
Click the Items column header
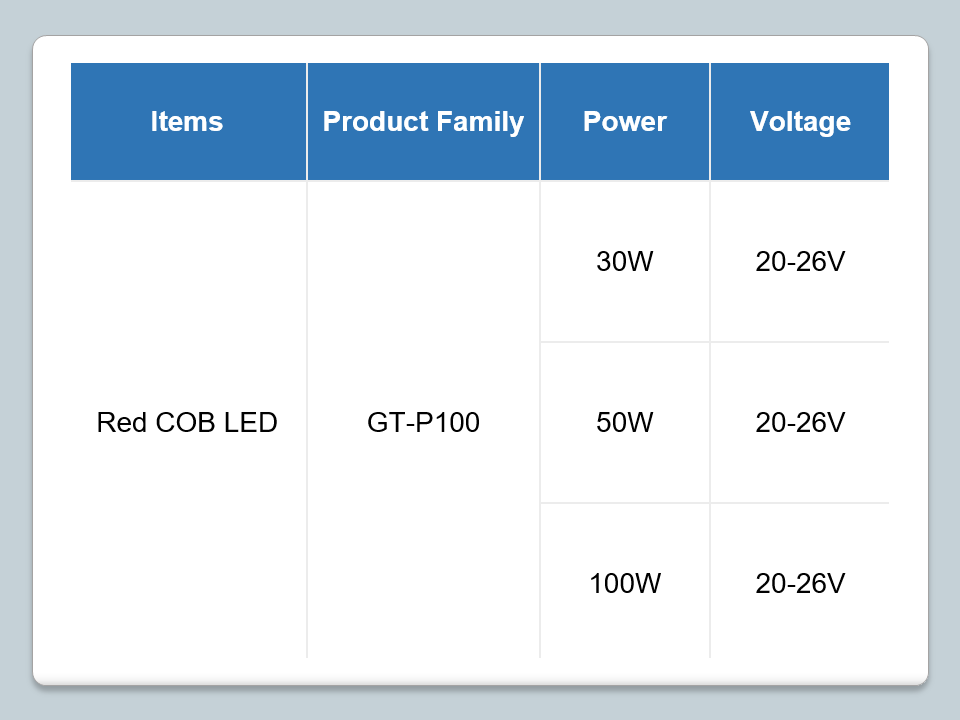click(187, 122)
